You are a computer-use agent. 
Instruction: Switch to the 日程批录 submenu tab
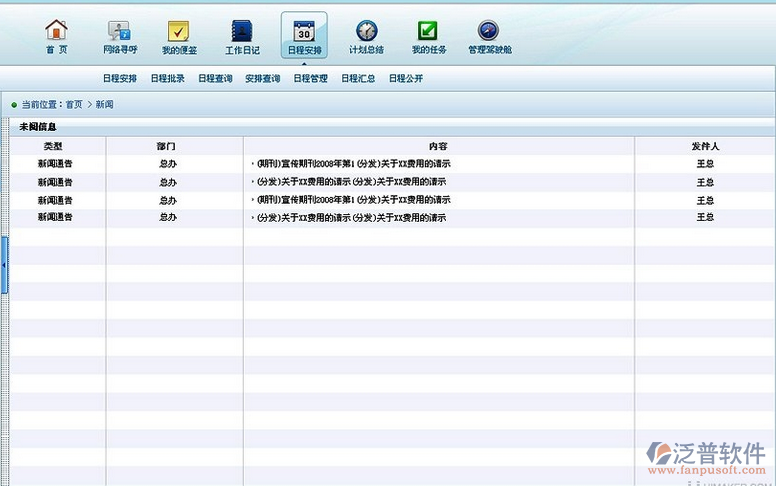tap(168, 78)
